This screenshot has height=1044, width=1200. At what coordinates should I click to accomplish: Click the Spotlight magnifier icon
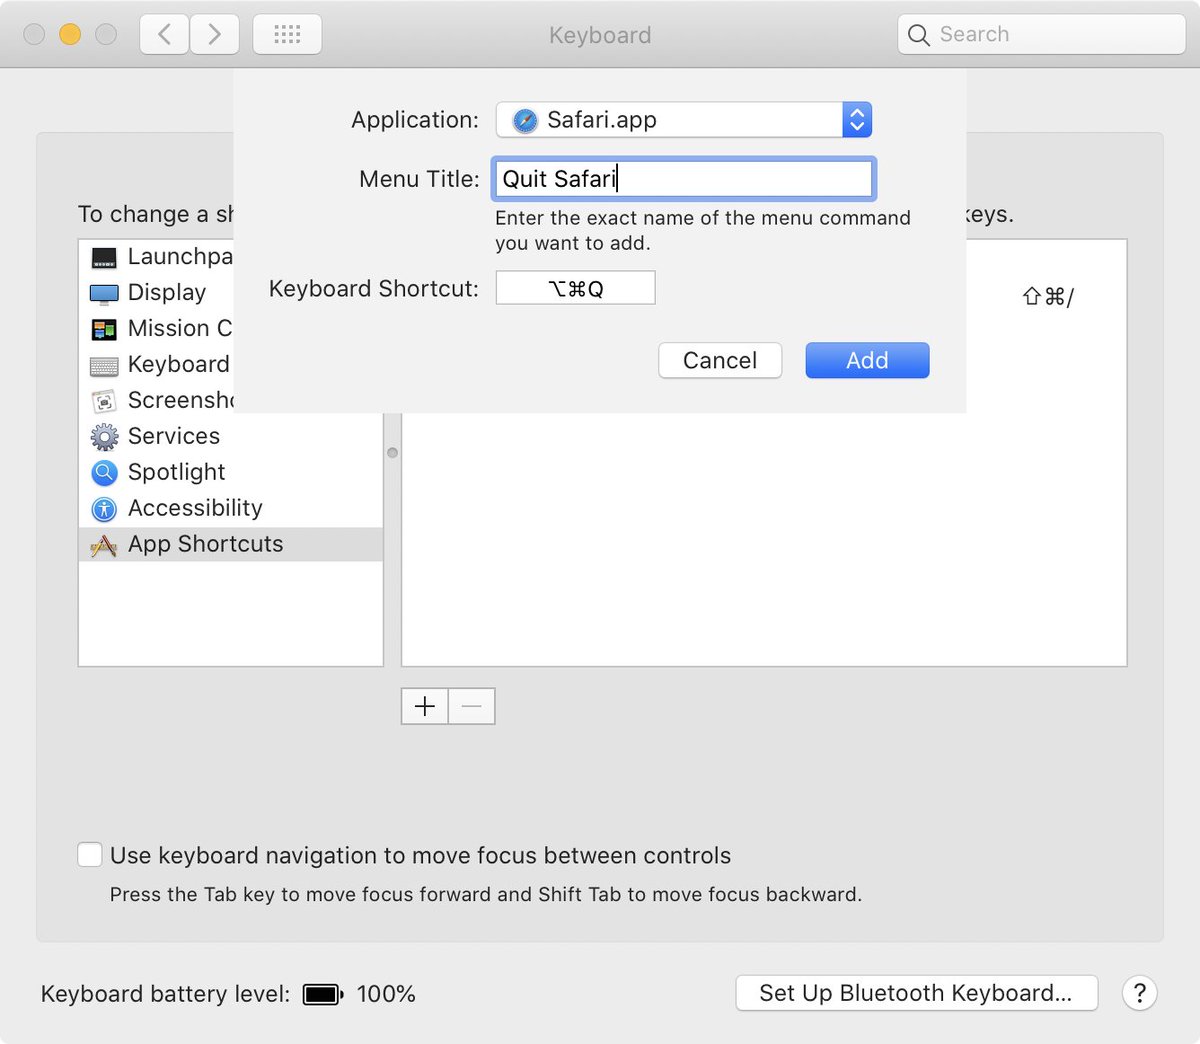(x=104, y=472)
